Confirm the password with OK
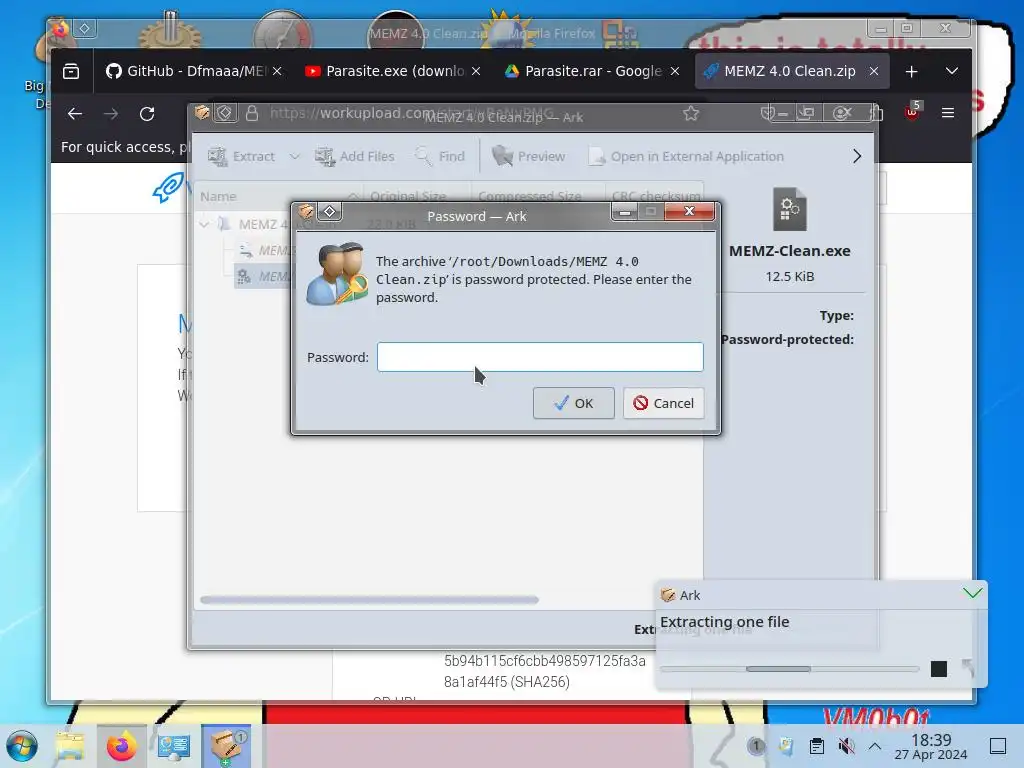Screen dimensions: 1024x768 (x=573, y=403)
